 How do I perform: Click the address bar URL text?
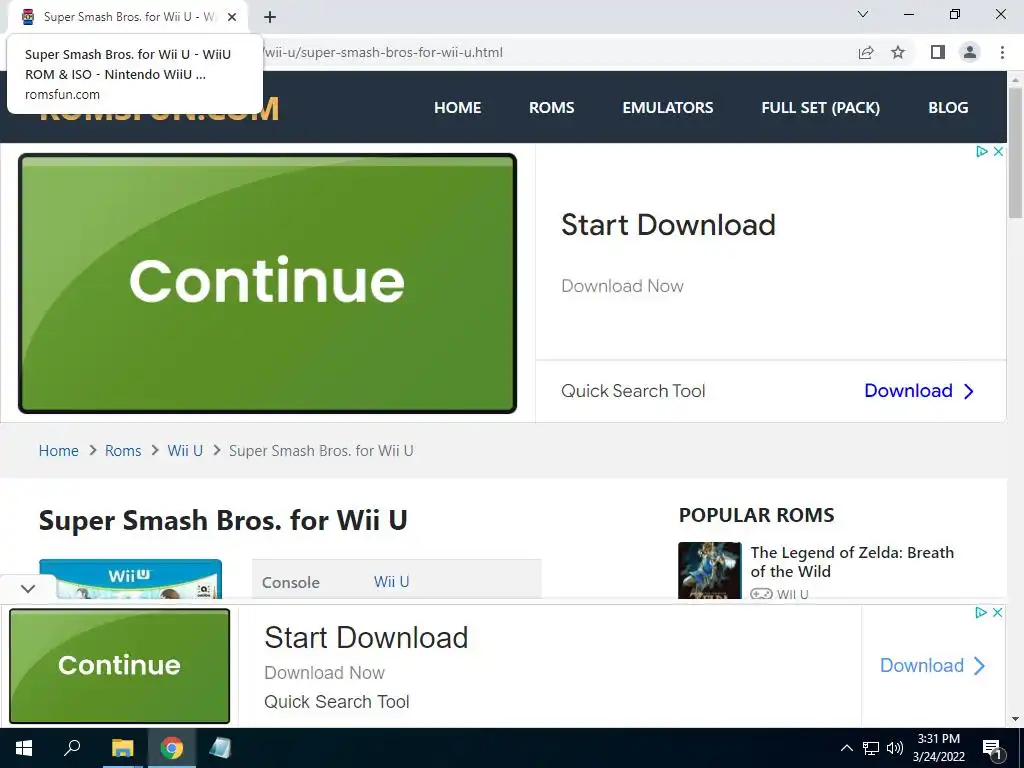point(383,52)
